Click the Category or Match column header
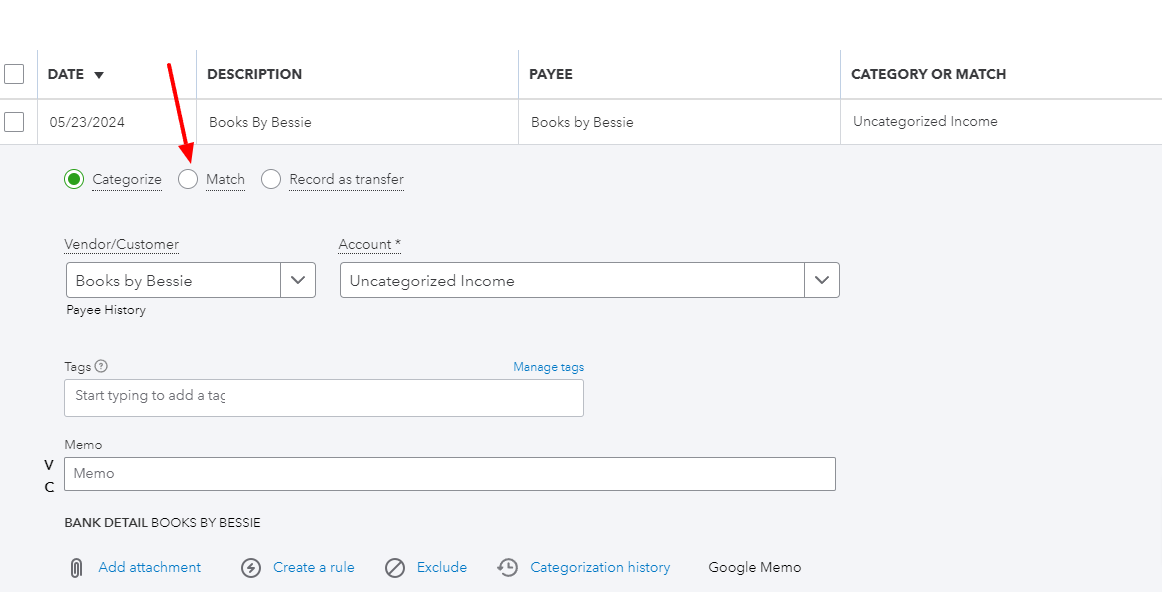1162x592 pixels. 928,74
